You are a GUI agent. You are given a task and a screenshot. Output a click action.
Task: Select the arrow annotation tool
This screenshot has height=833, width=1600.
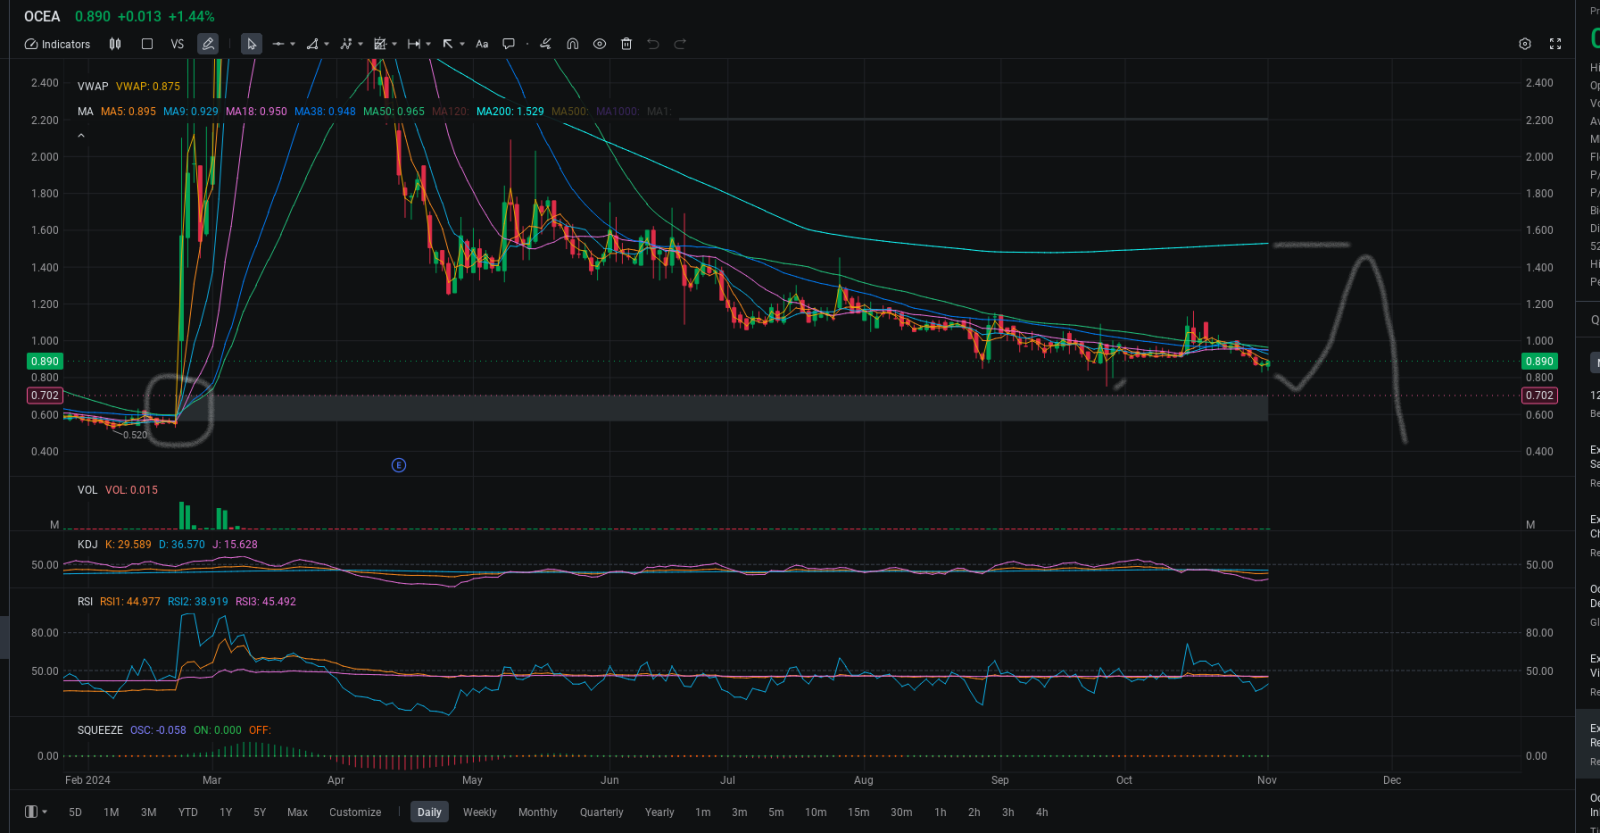[x=448, y=44]
